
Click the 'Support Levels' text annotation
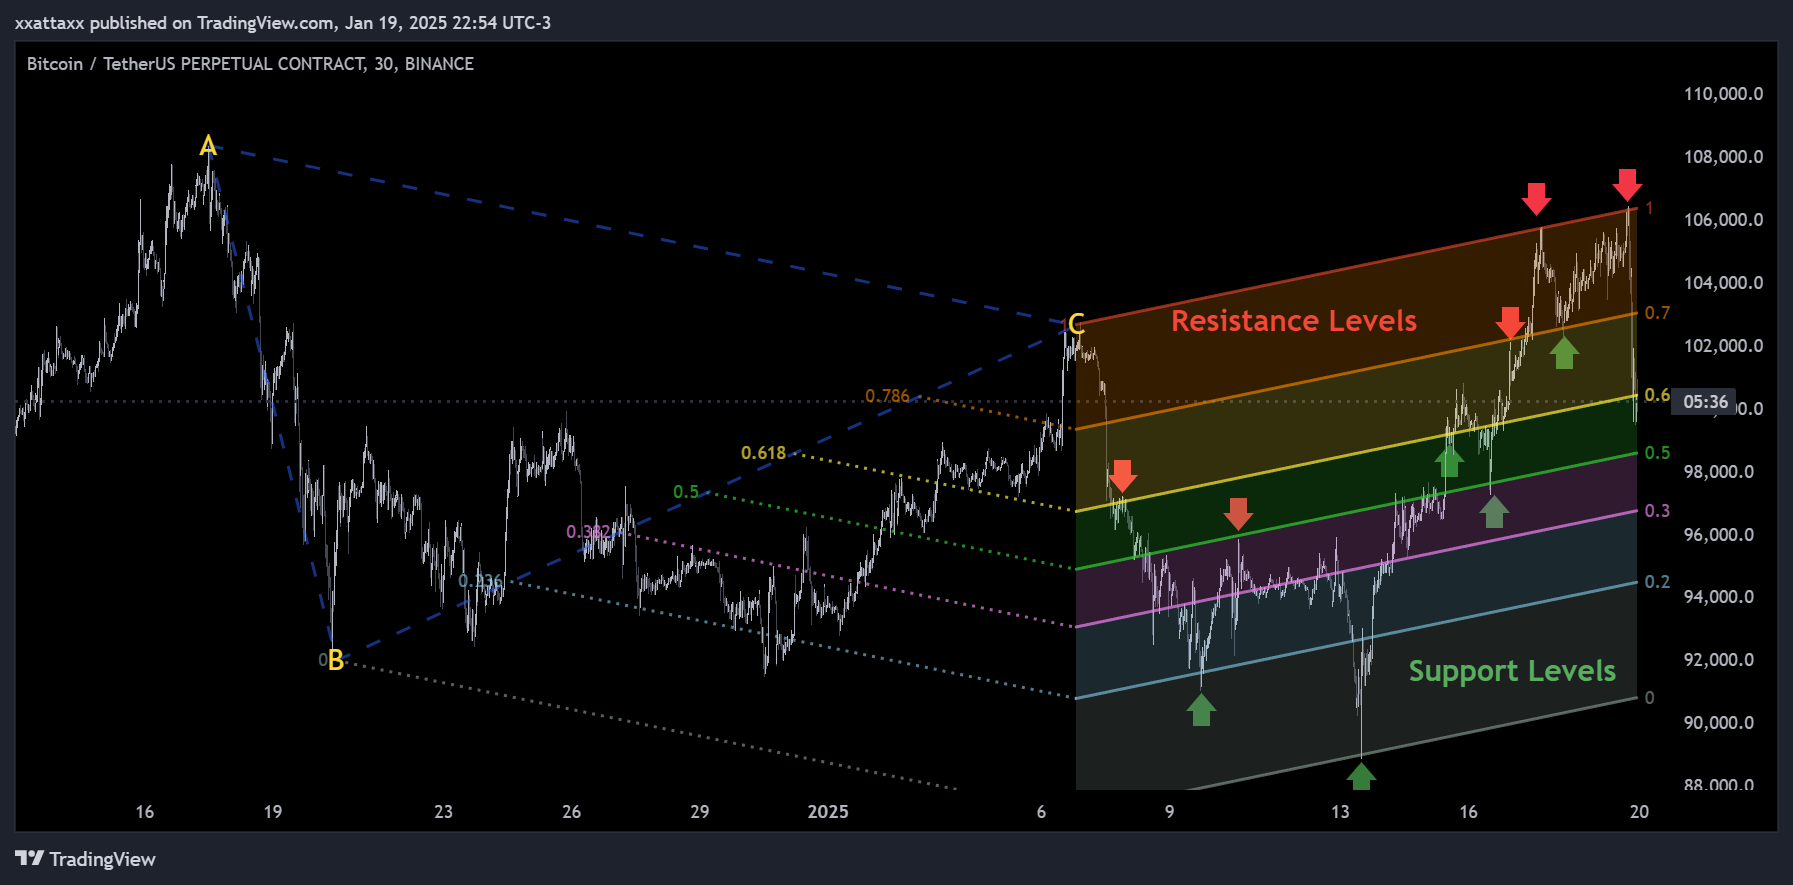1512,671
